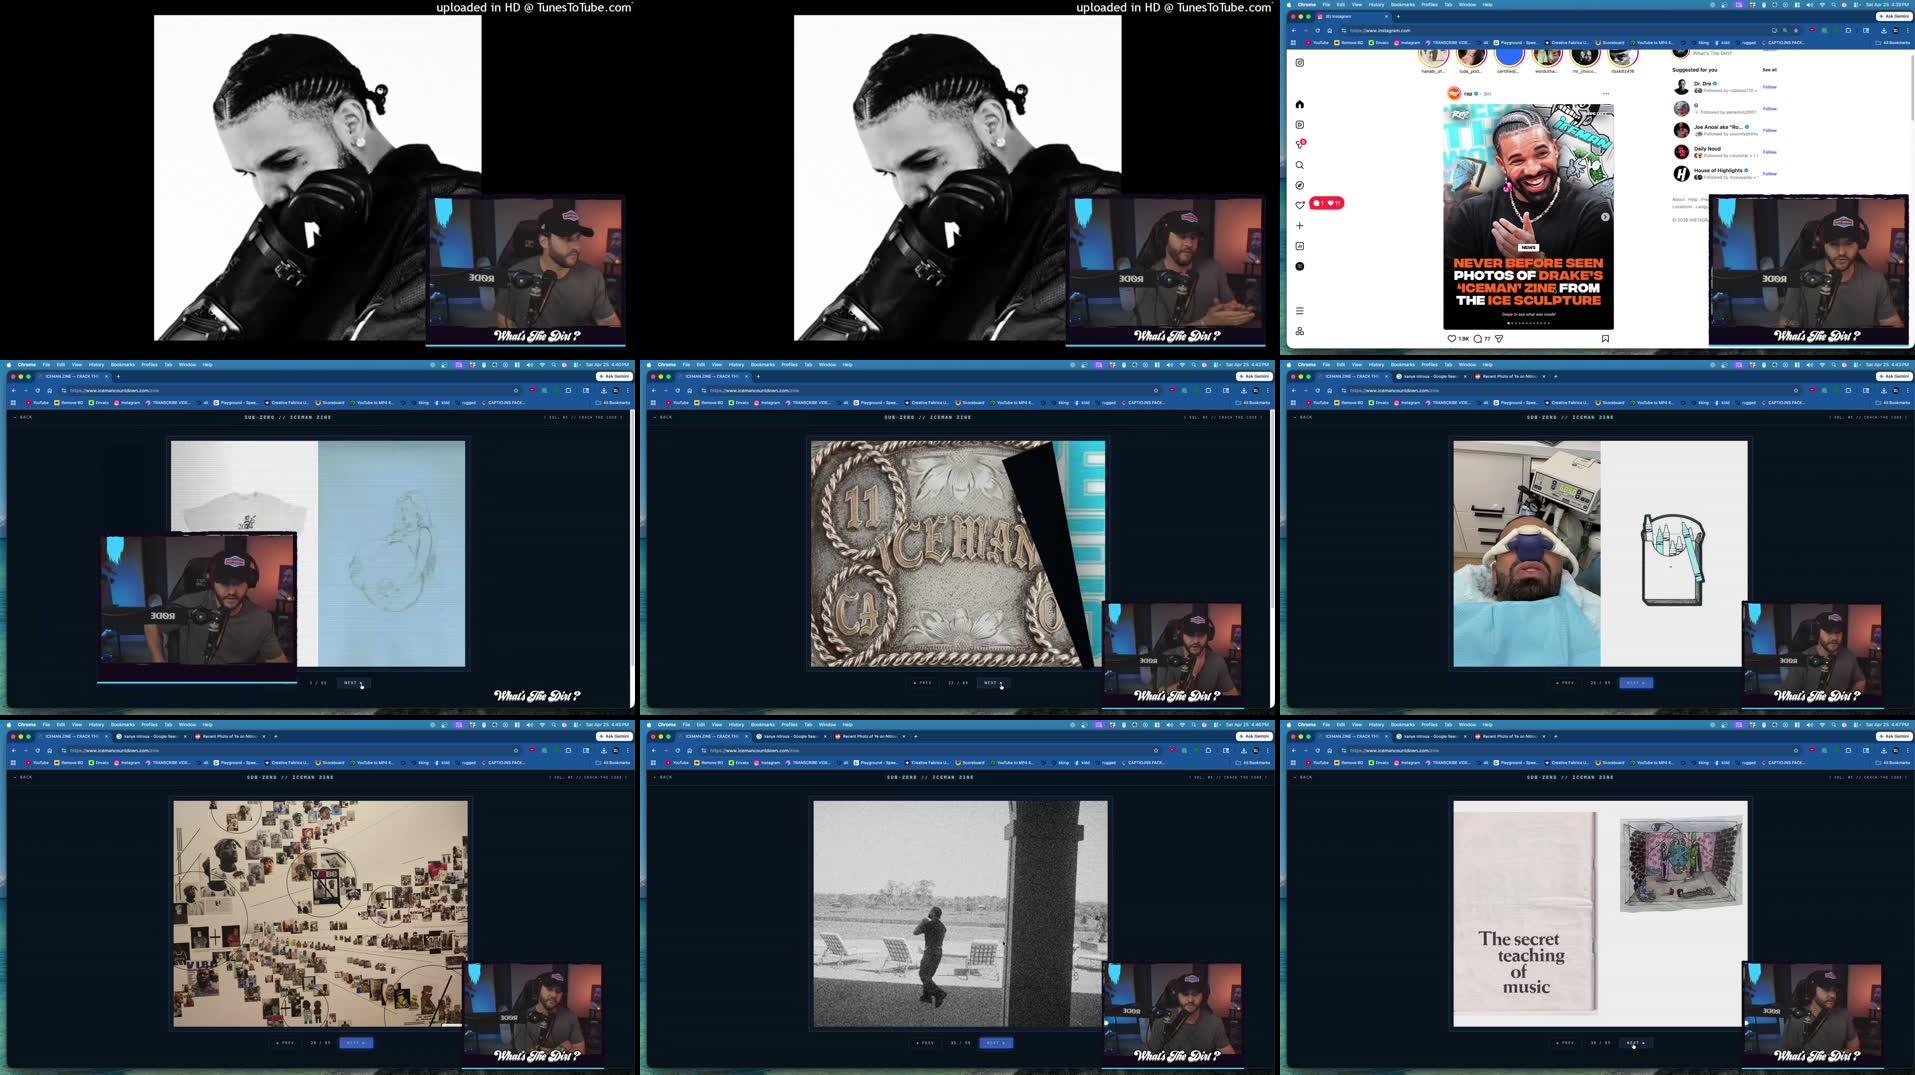The height and width of the screenshot is (1075, 1915).
Task: Click NEXT button in the sketch-page zine frame
Action: click(x=353, y=683)
